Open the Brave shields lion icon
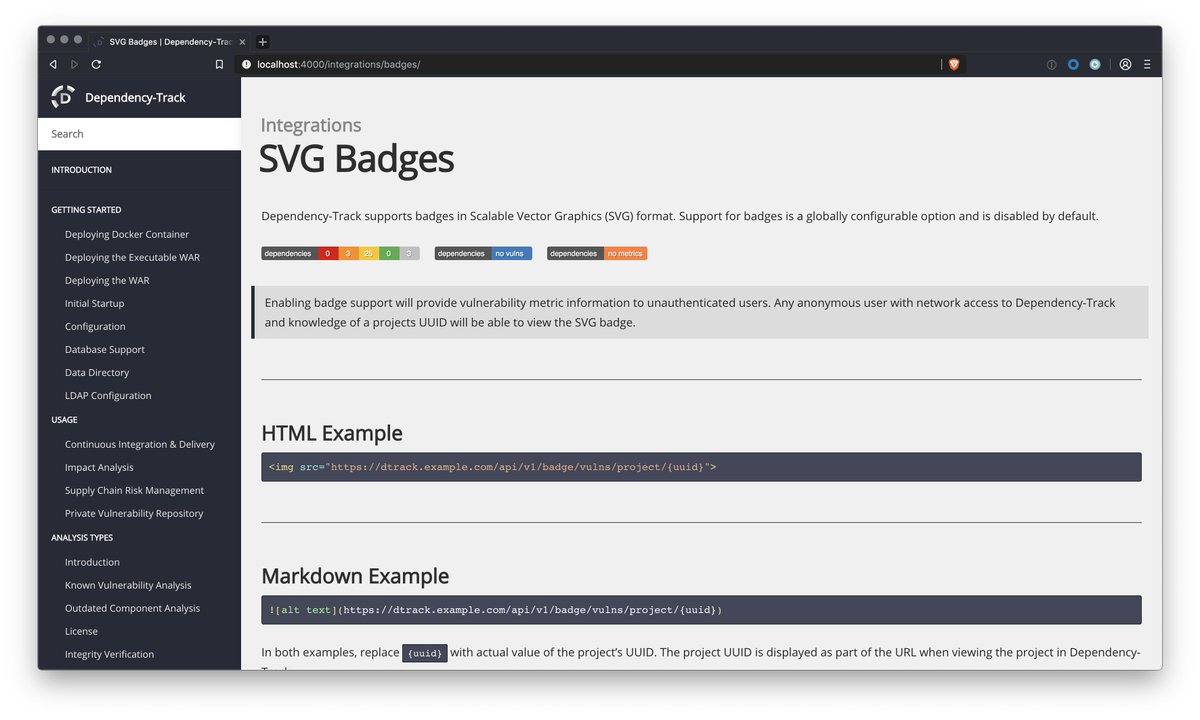The image size is (1200, 720). (x=954, y=64)
